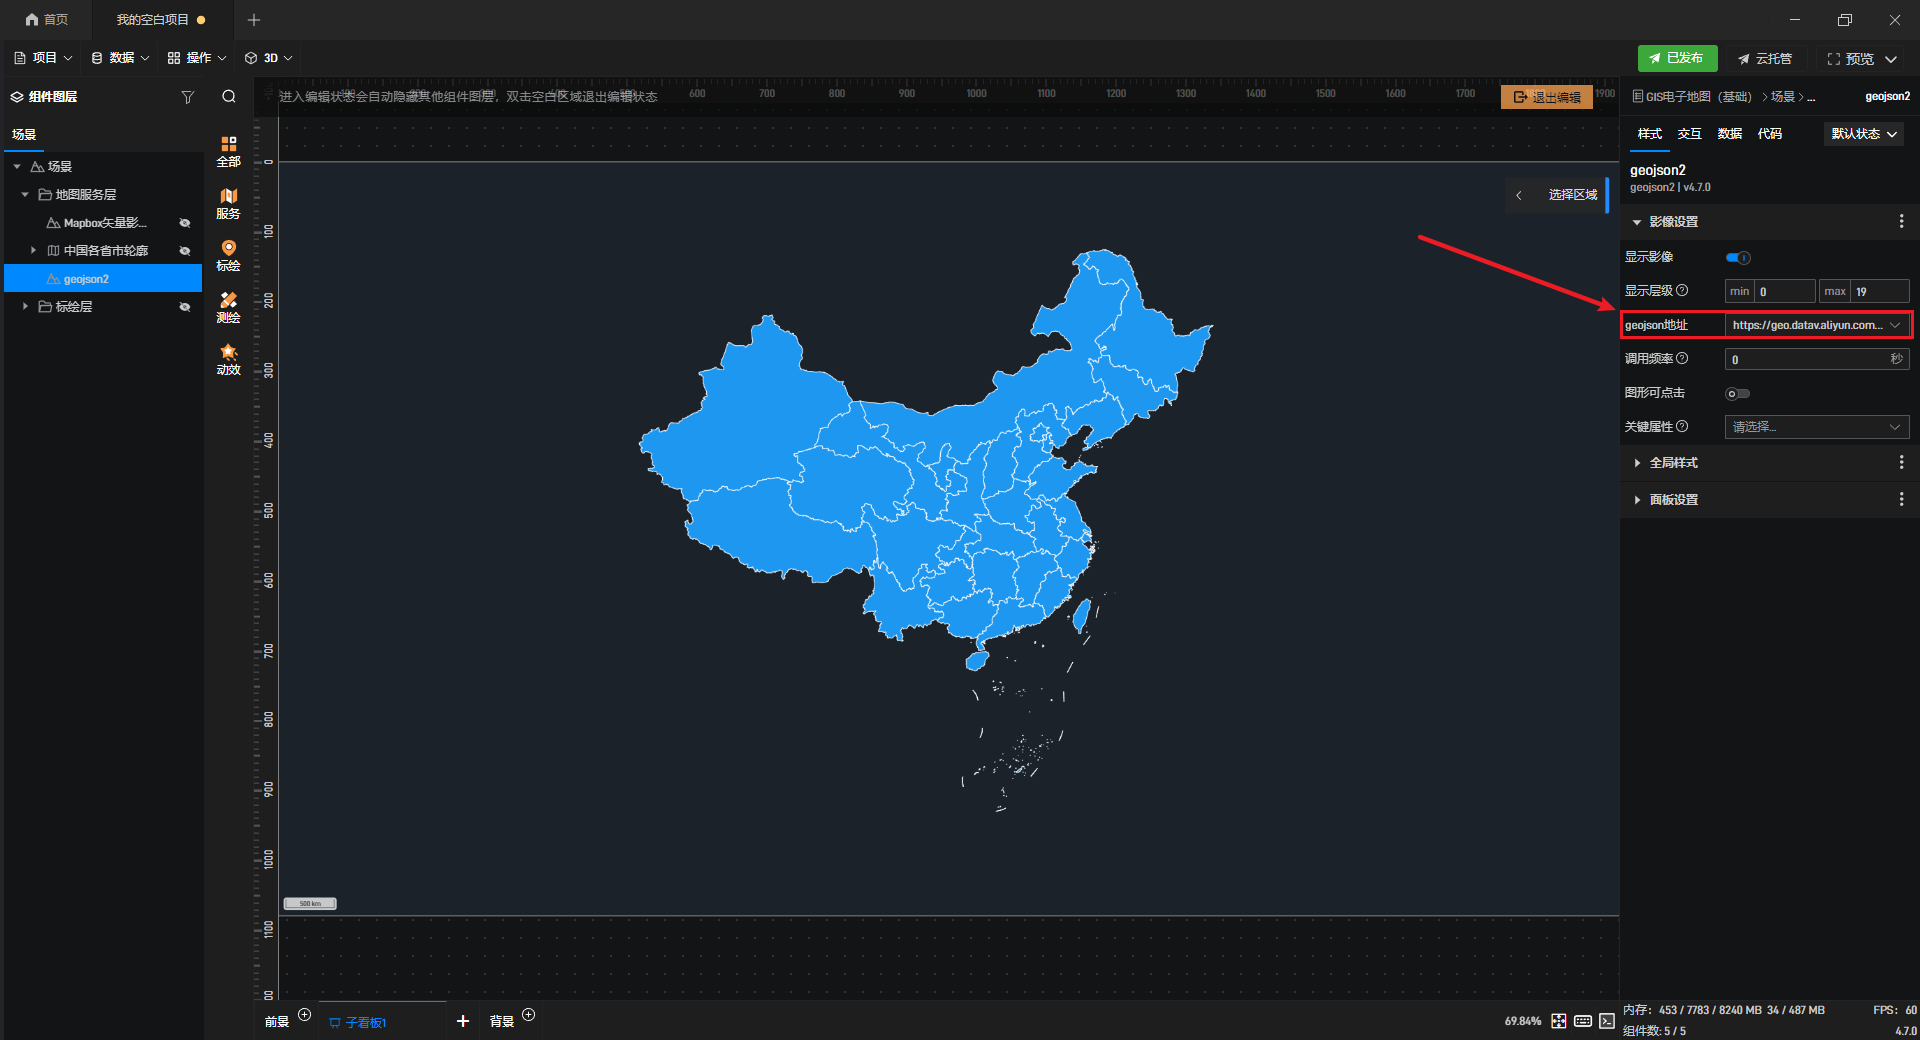Image resolution: width=1920 pixels, height=1040 pixels.
Task: Click the 已发布 publish button
Action: coord(1677,58)
